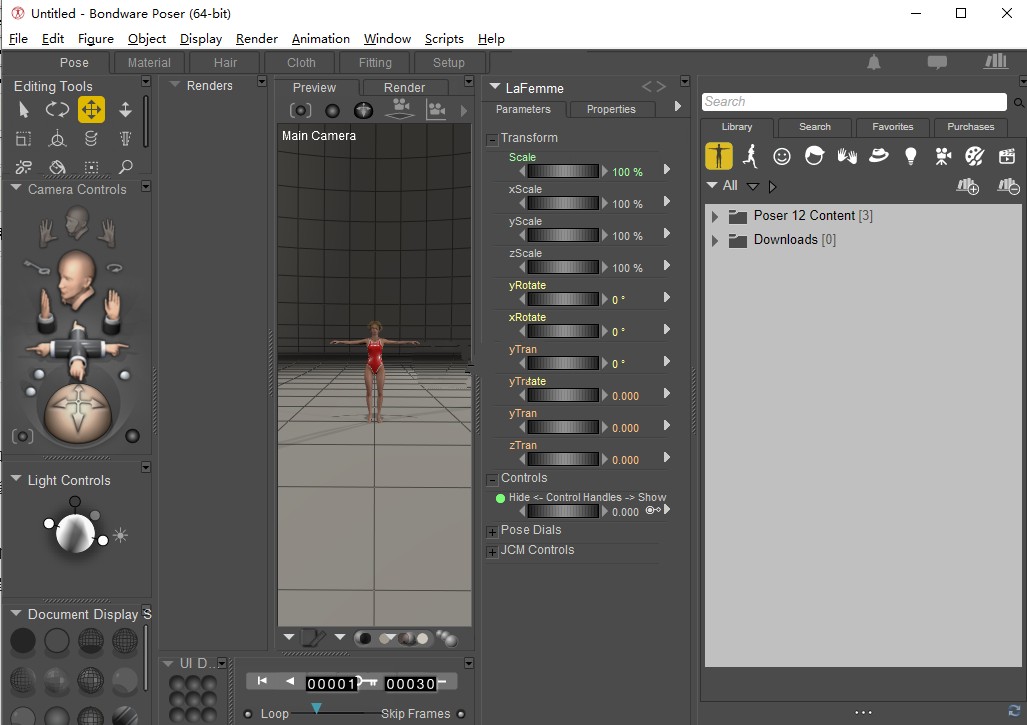Viewport: 1027px width, 725px height.
Task: Choose the Taper editing tool
Action: (x=125, y=138)
